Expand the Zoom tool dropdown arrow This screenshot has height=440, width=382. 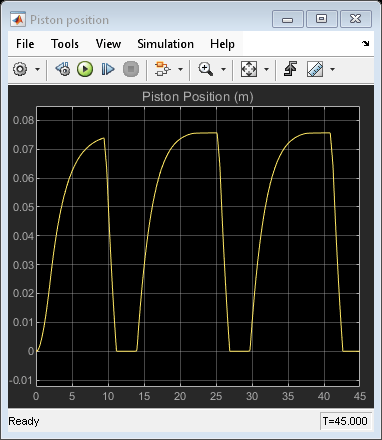(223, 70)
